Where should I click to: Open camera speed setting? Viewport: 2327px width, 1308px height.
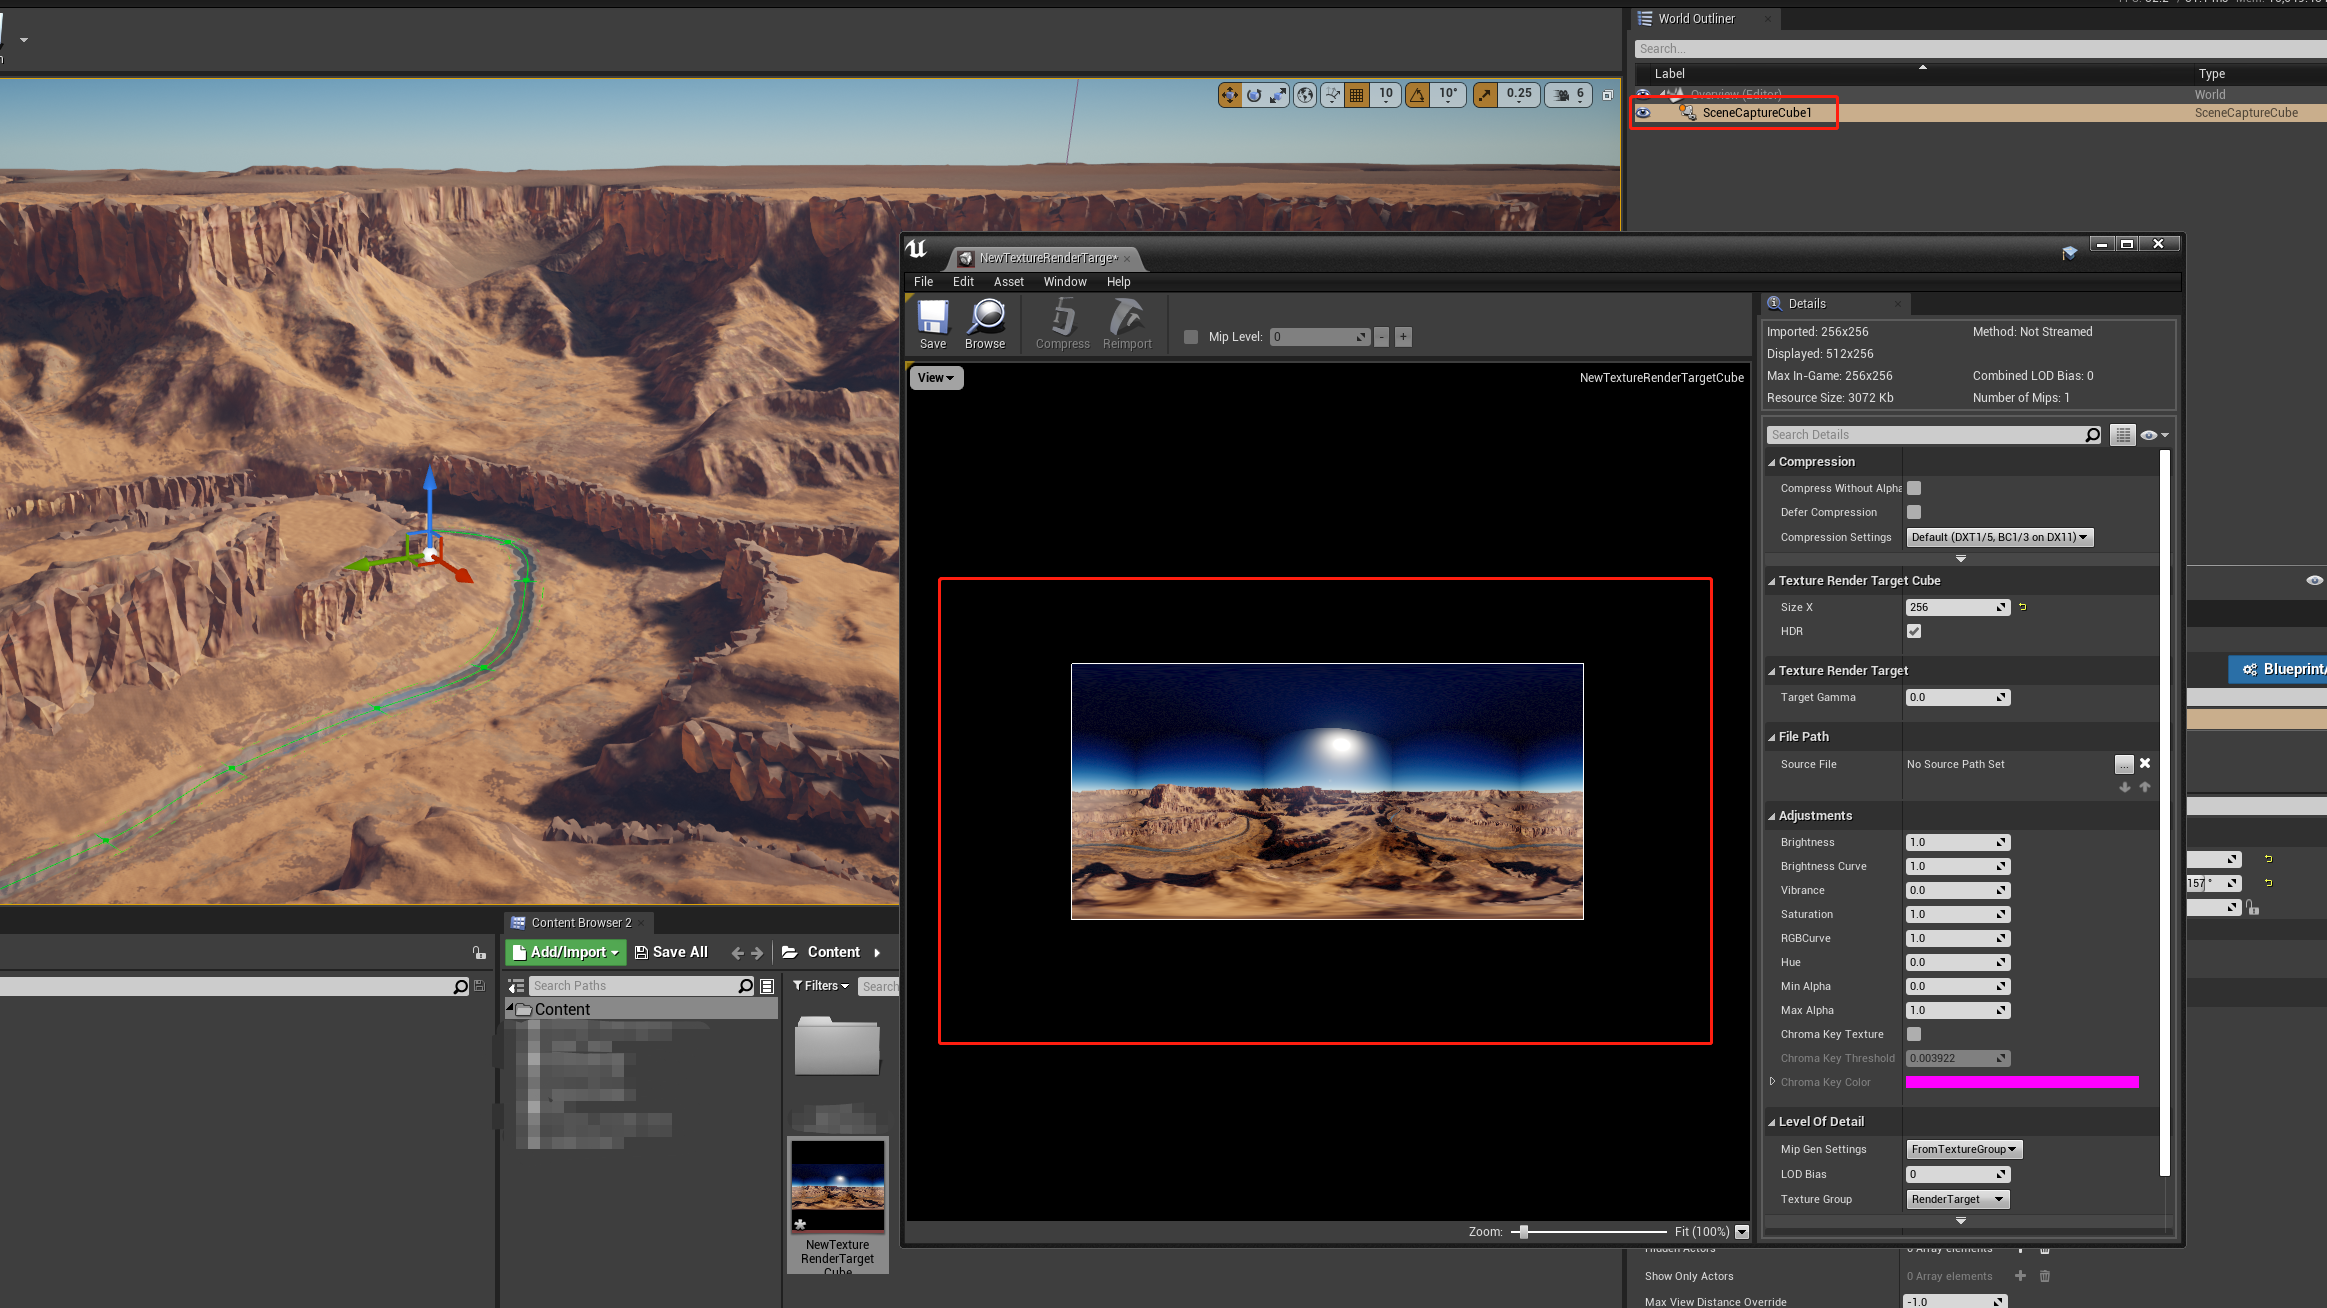coord(1568,95)
